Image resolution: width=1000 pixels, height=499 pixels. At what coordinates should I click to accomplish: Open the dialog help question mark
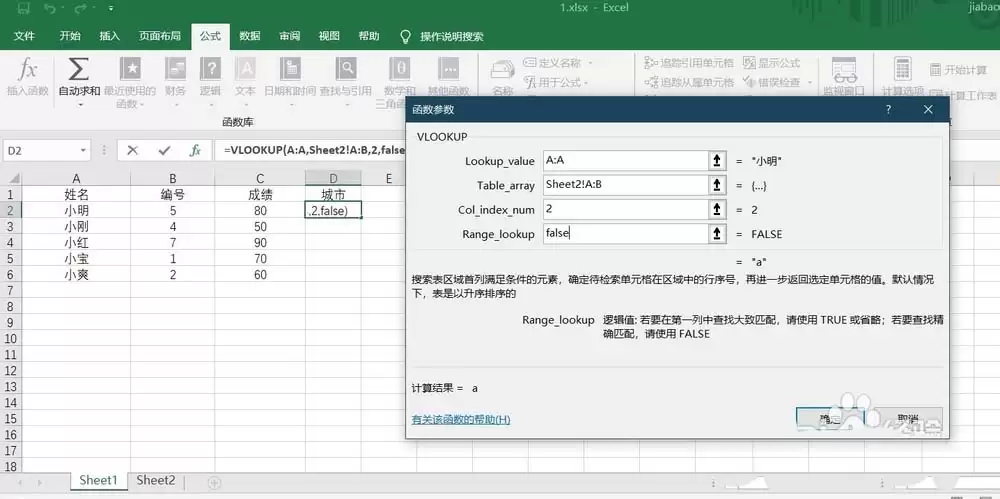(x=888, y=110)
